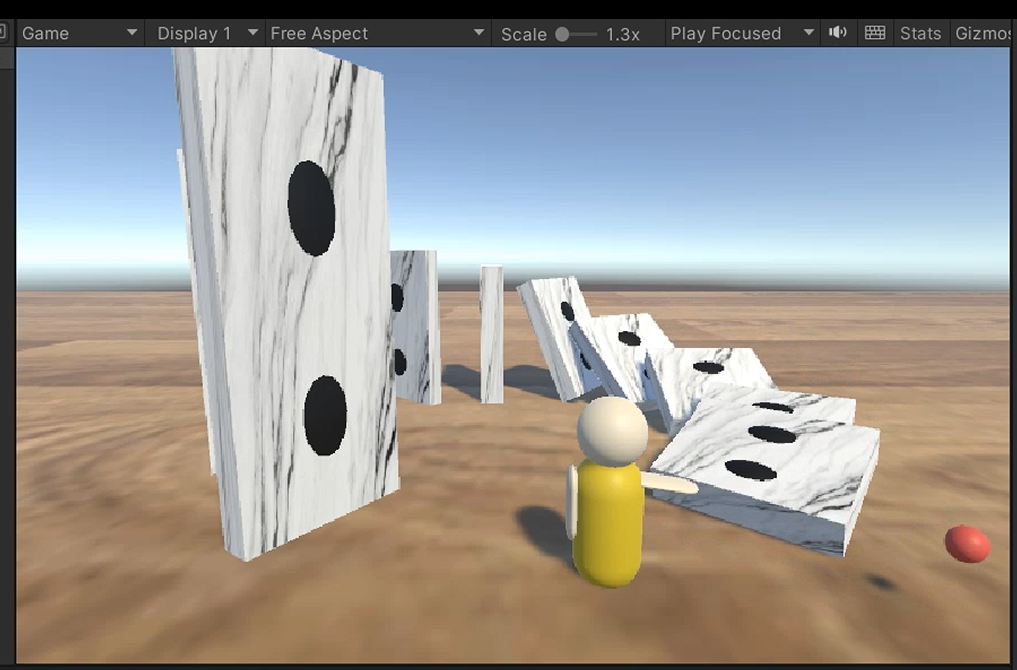Click the player's outstretched arm

coord(668,484)
